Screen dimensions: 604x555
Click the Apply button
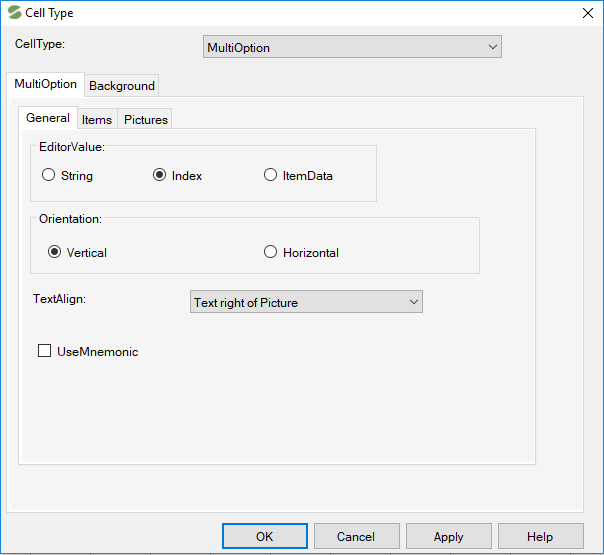click(448, 536)
